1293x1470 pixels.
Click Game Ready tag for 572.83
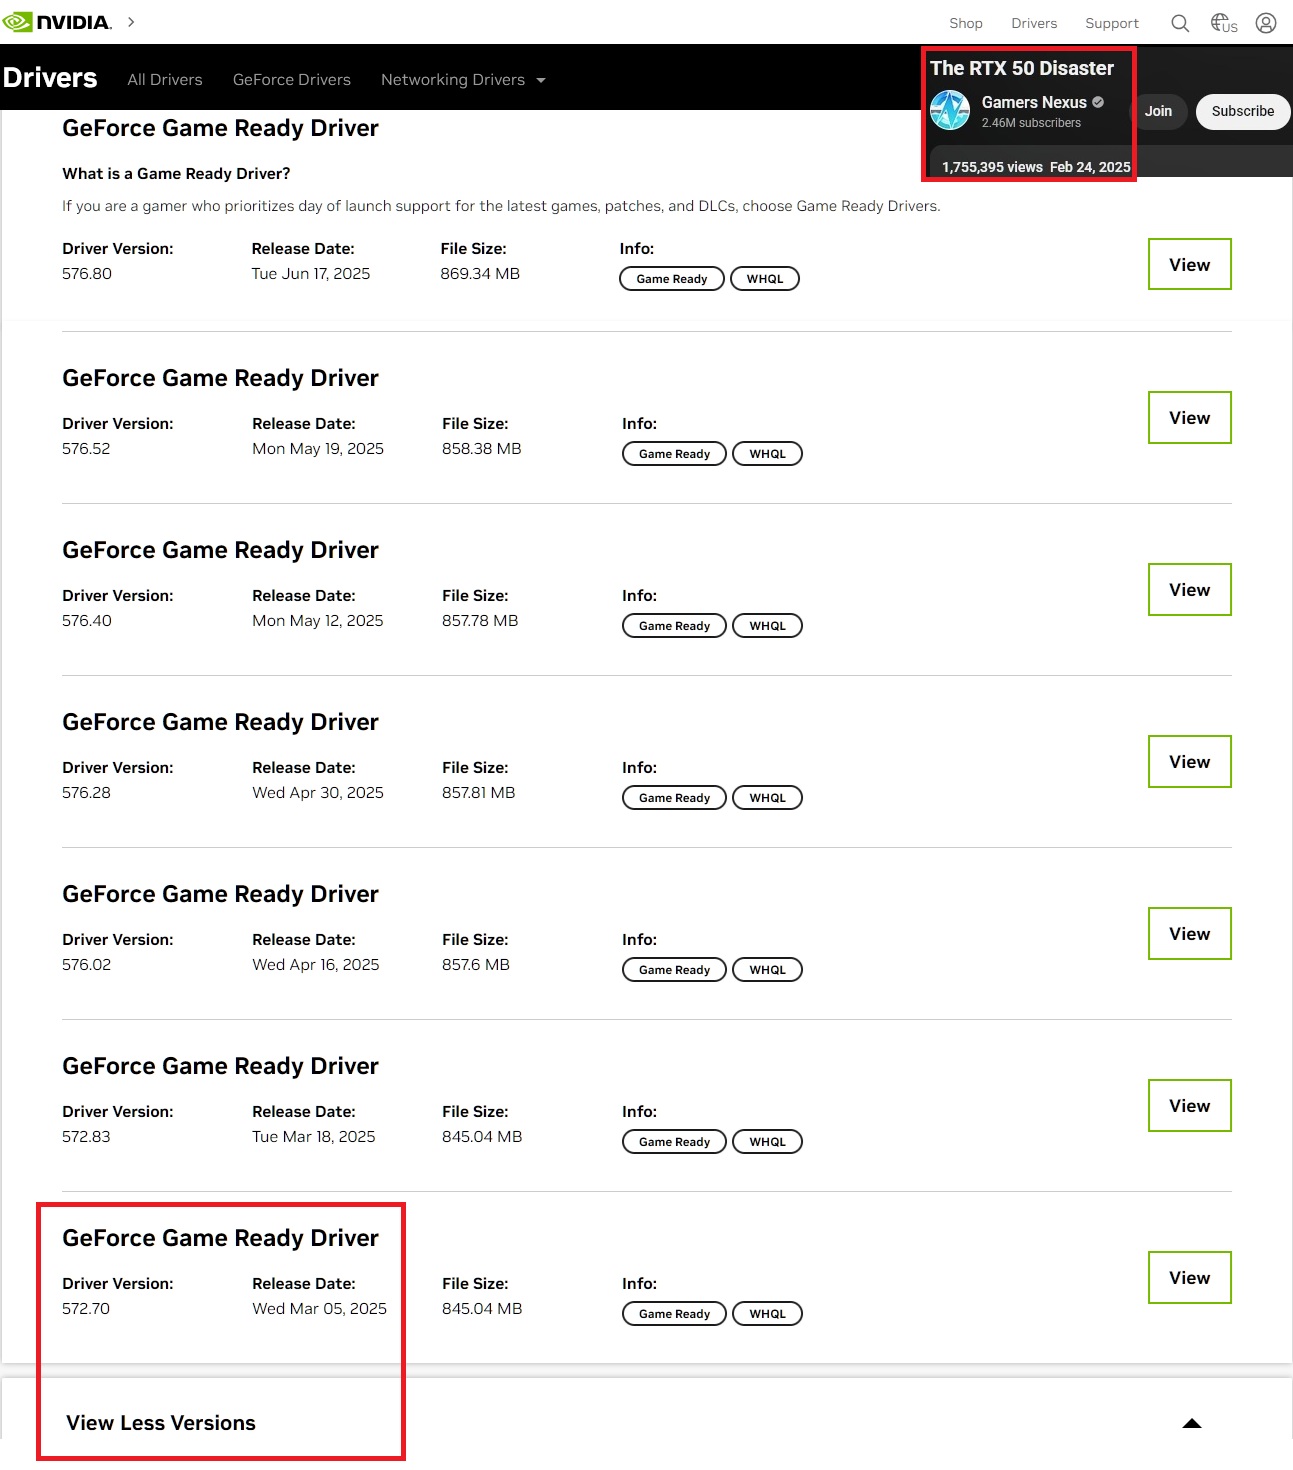[x=674, y=1142]
